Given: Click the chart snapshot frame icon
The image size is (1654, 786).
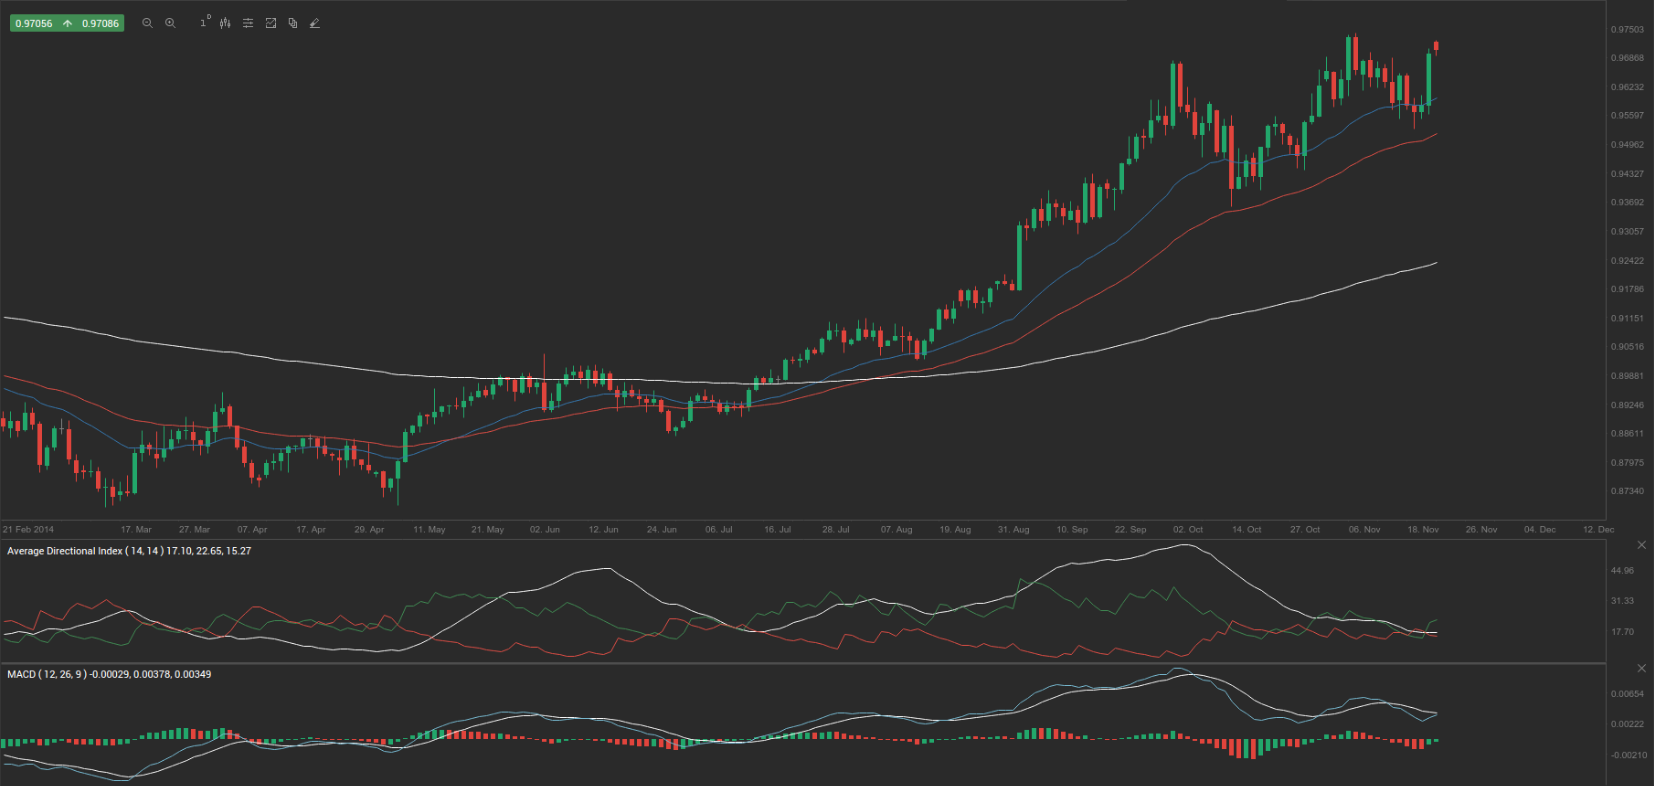Looking at the screenshot, I should 271,23.
